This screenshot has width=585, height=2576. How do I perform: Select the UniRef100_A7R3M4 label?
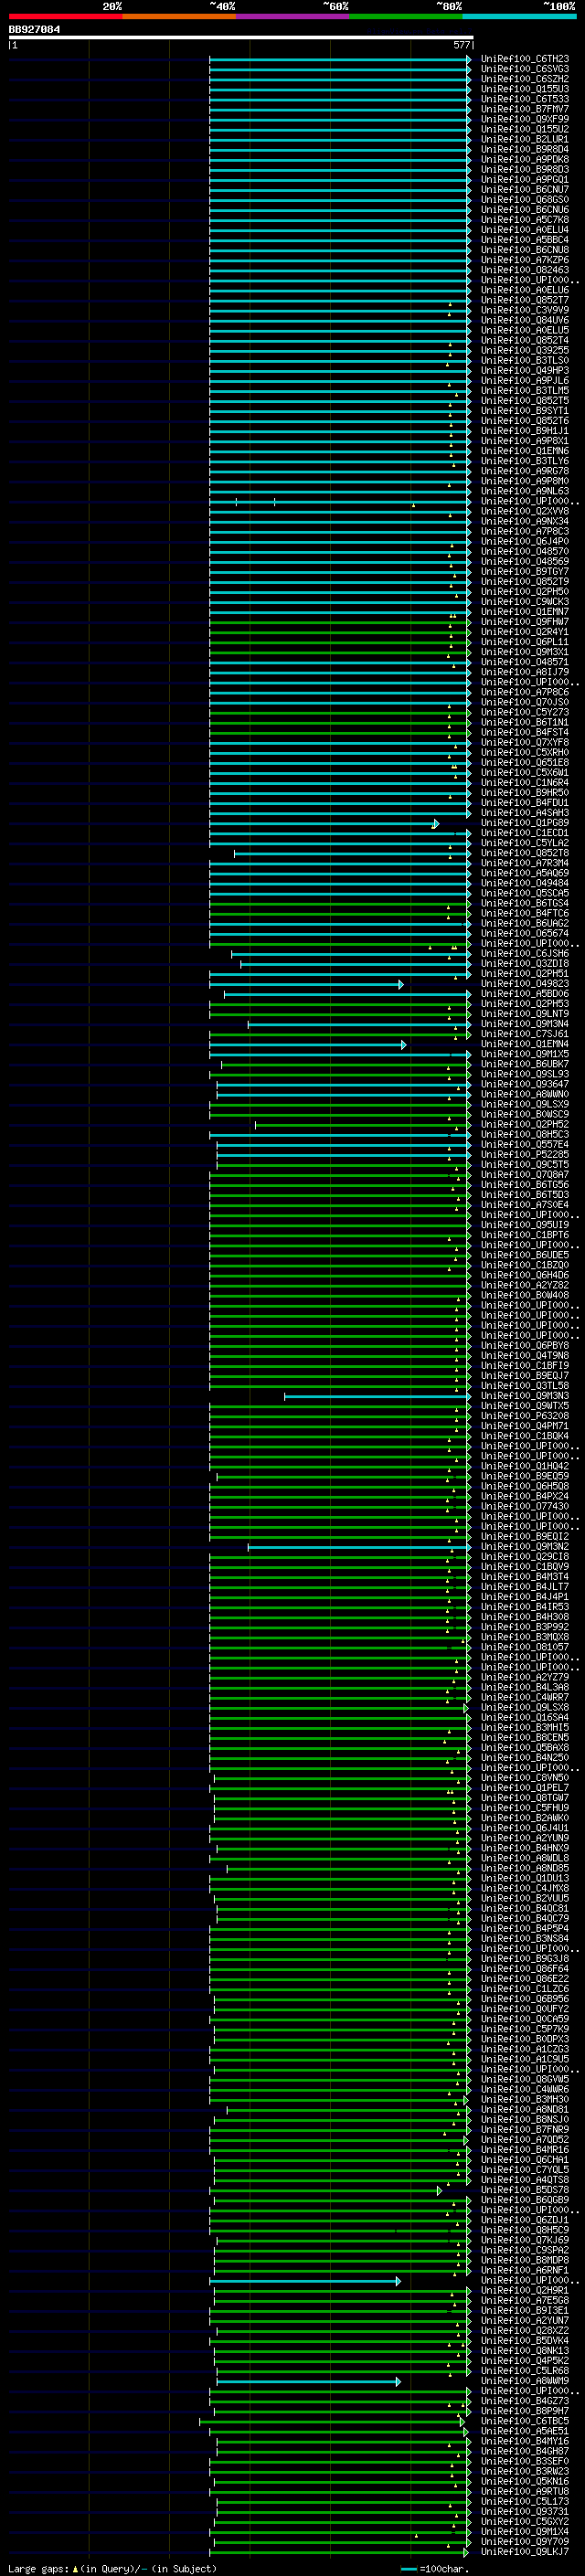524,863
